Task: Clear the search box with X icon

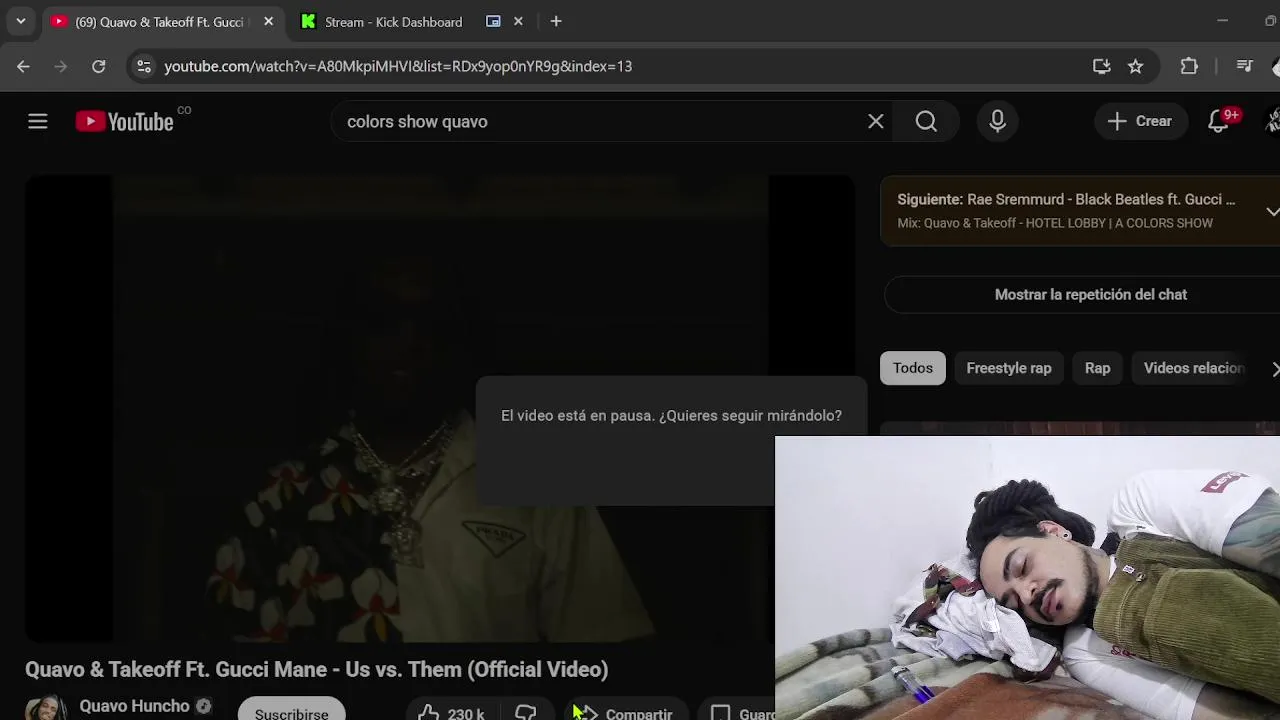Action: click(876, 121)
